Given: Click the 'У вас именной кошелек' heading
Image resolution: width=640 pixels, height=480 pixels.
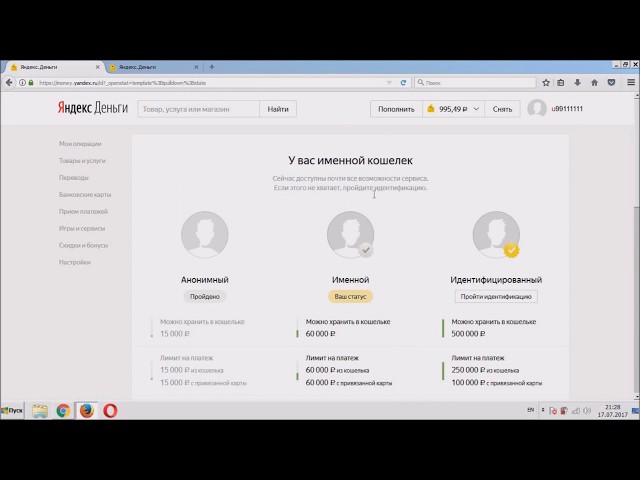Looking at the screenshot, I should (350, 160).
